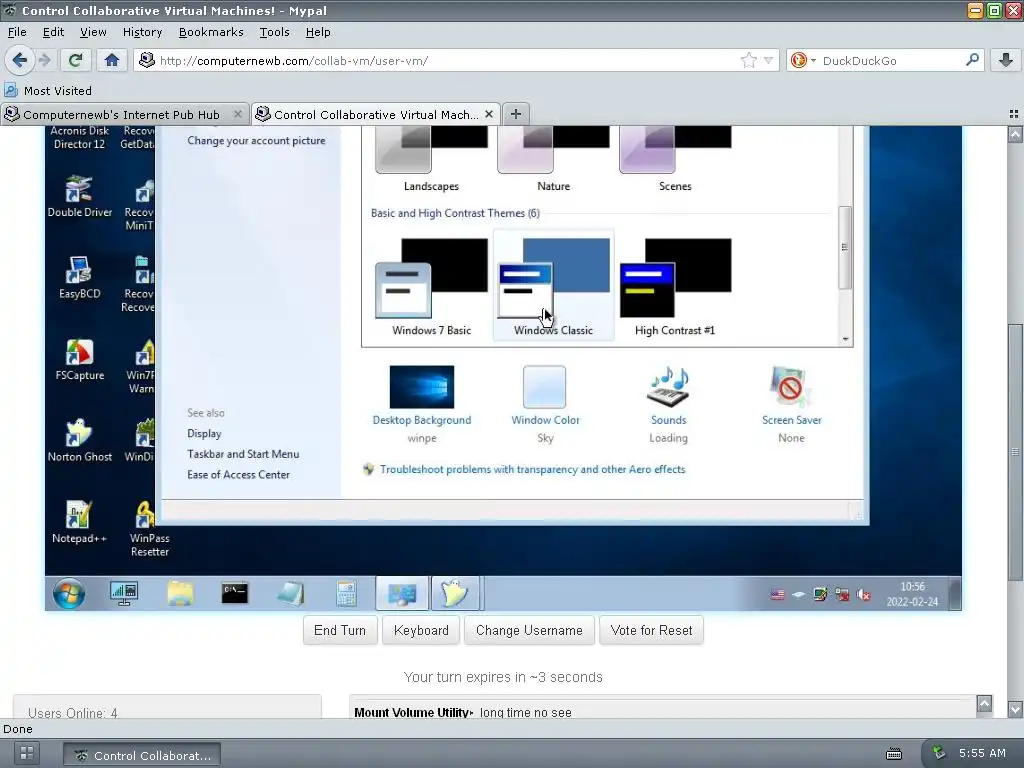
Task: Open the Display link under See also
Action: click(204, 434)
